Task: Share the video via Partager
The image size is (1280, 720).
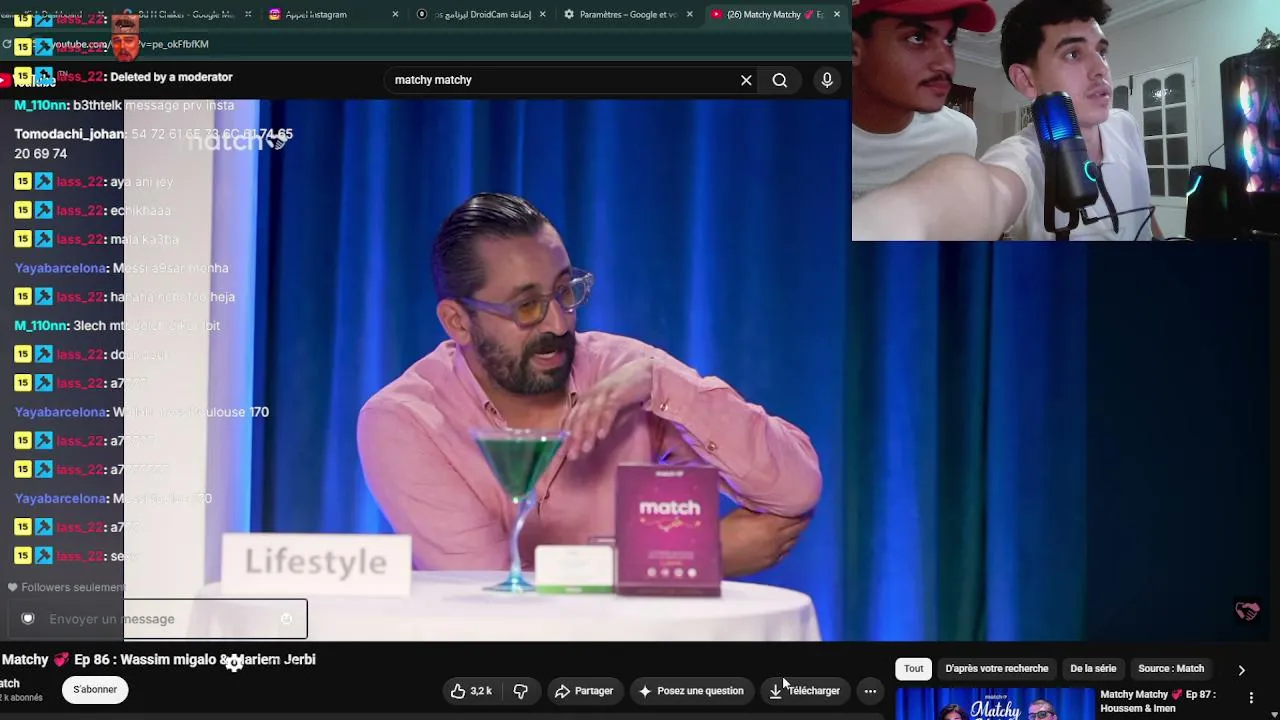Action: pyautogui.click(x=584, y=691)
